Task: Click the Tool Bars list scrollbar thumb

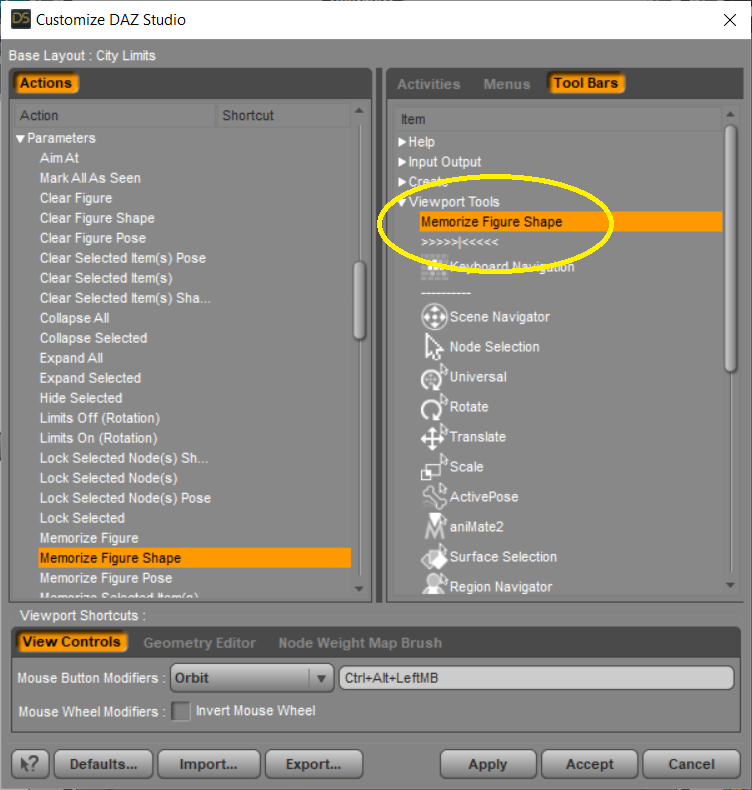Action: [730, 249]
